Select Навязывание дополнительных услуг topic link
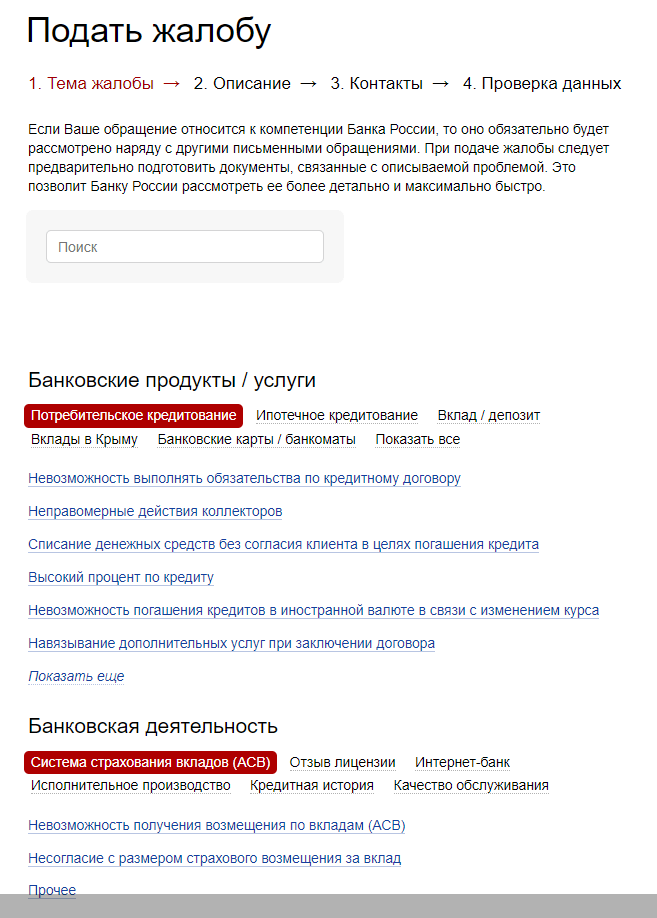The height and width of the screenshot is (918, 657). (x=231, y=643)
